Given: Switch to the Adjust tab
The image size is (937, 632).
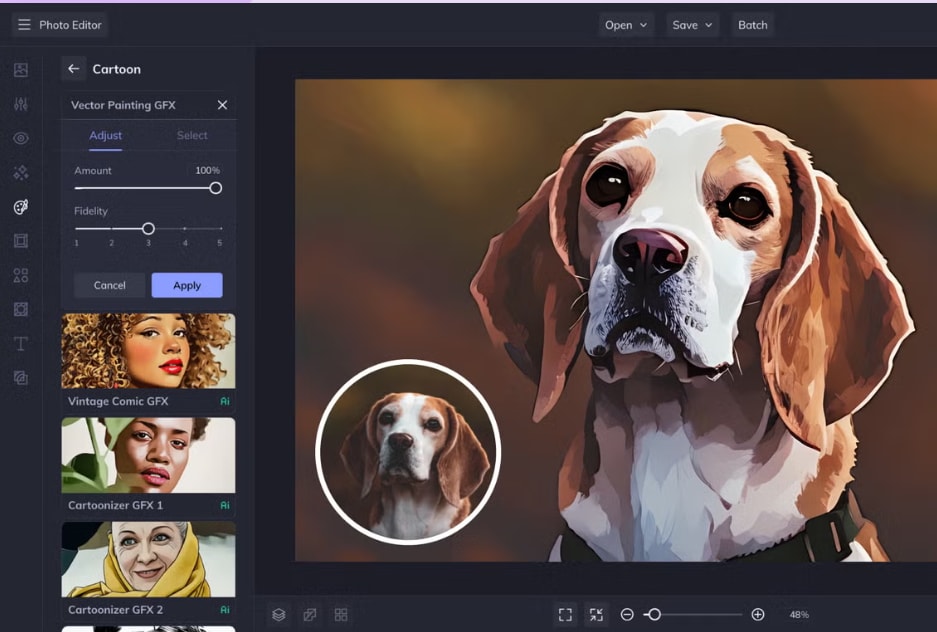Looking at the screenshot, I should coord(105,136).
